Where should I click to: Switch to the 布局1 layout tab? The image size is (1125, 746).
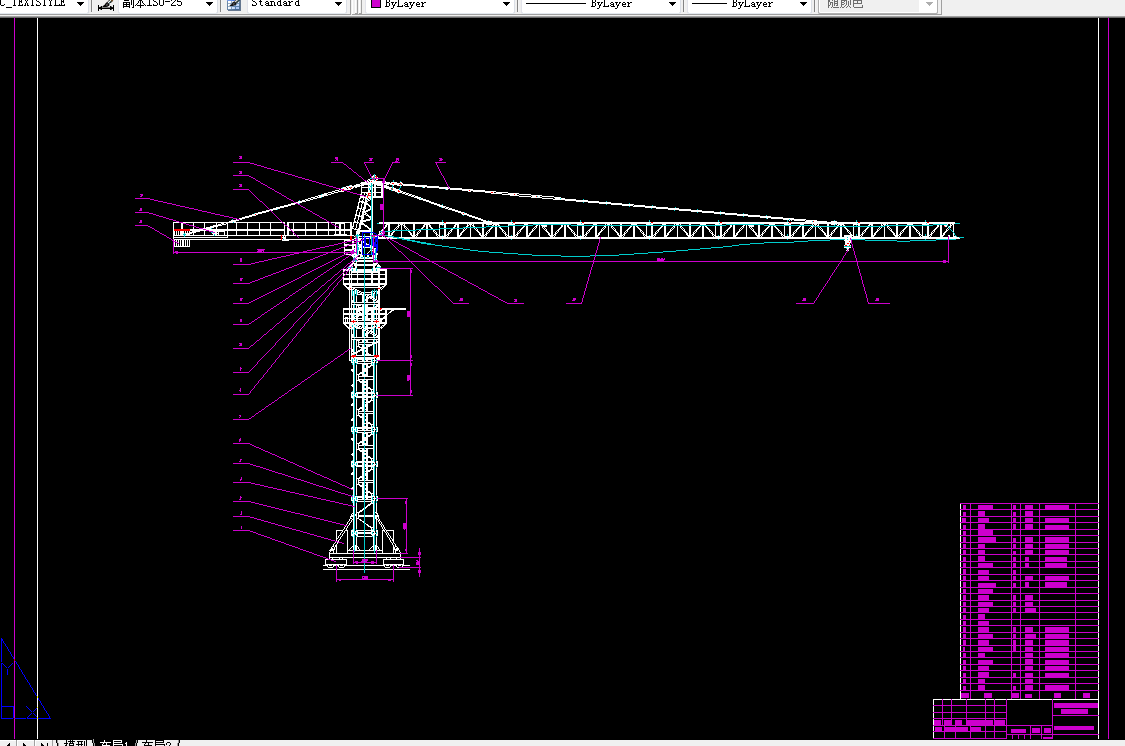114,742
